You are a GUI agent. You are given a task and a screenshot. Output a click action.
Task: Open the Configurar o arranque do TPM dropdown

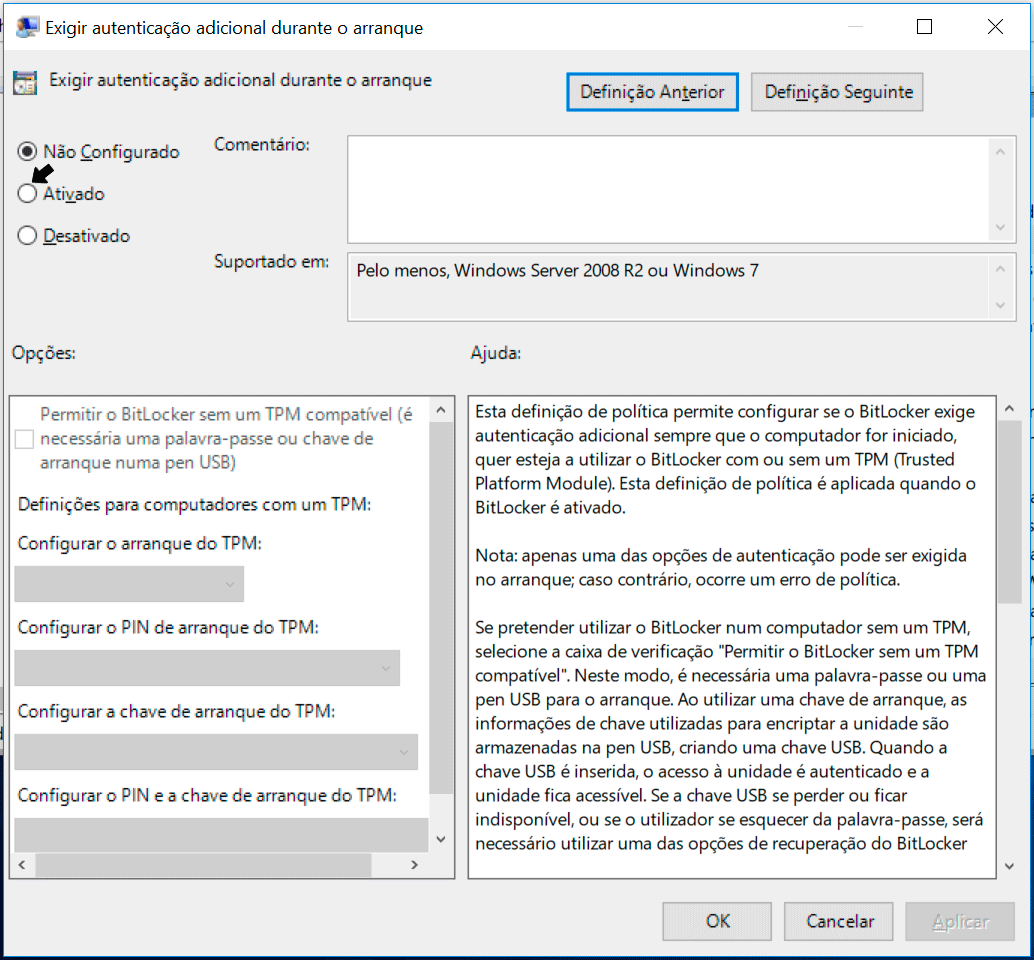pos(129,584)
